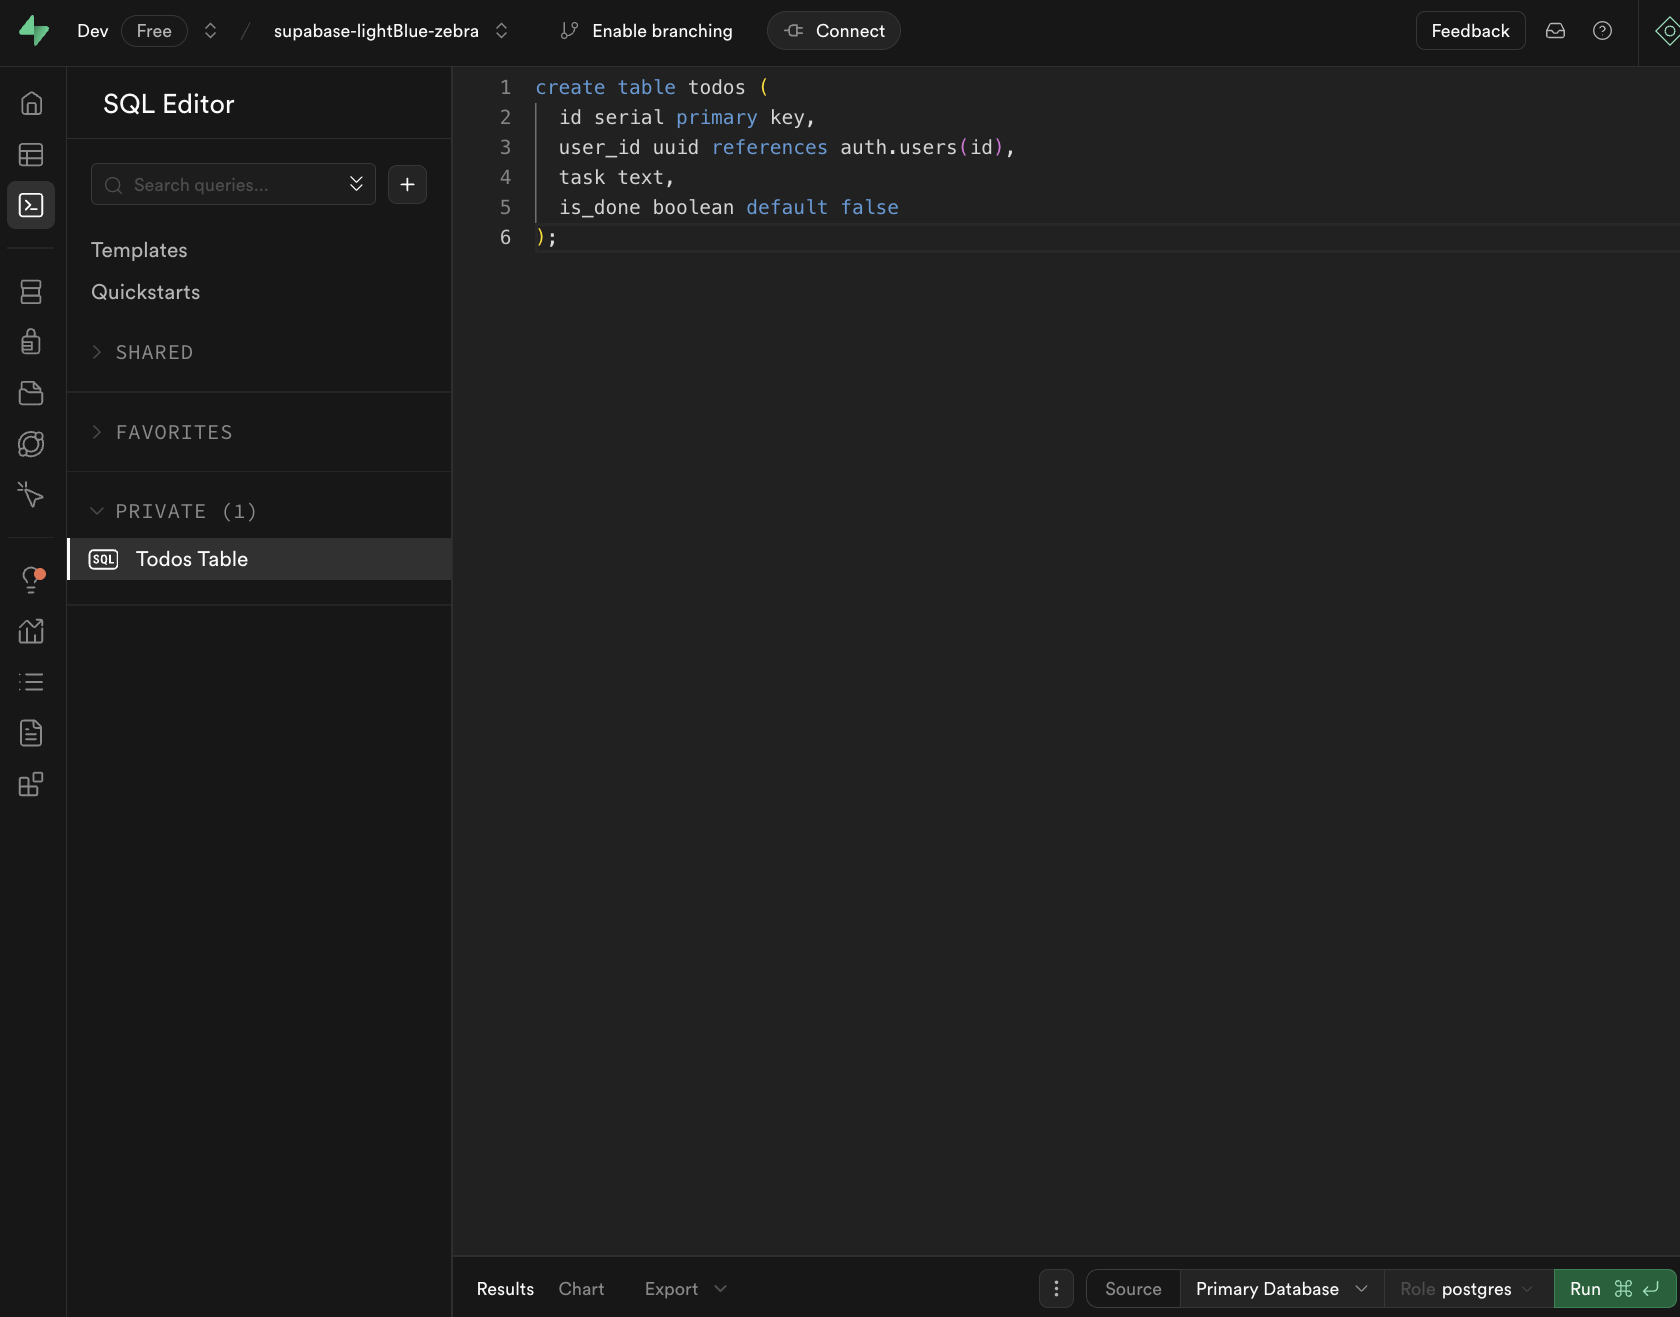The height and width of the screenshot is (1317, 1680).
Task: Open the Export dropdown
Action: (x=685, y=1288)
